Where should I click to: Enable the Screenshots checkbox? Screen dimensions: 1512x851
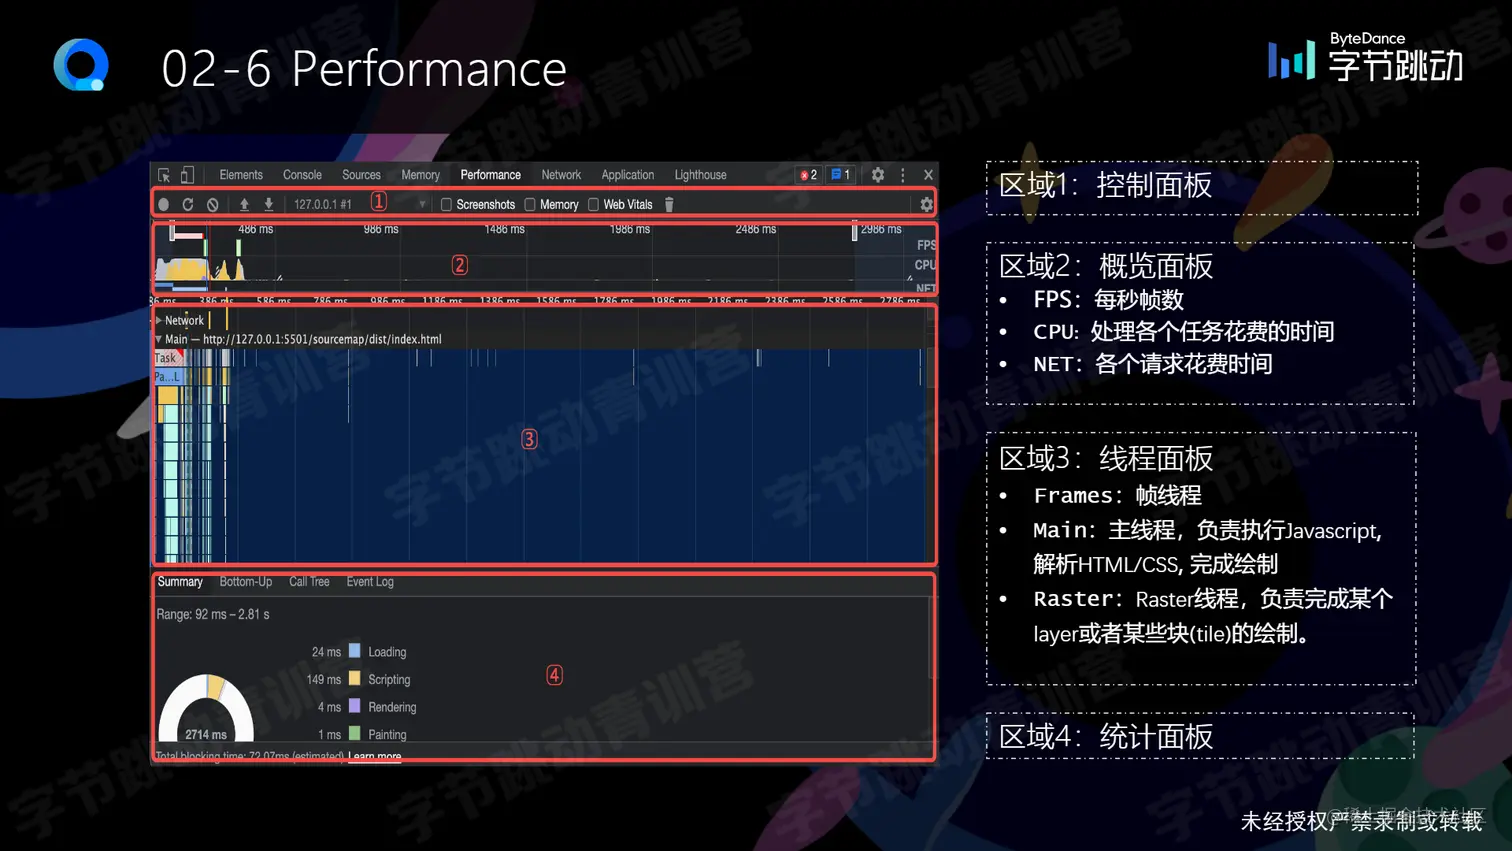(446, 205)
